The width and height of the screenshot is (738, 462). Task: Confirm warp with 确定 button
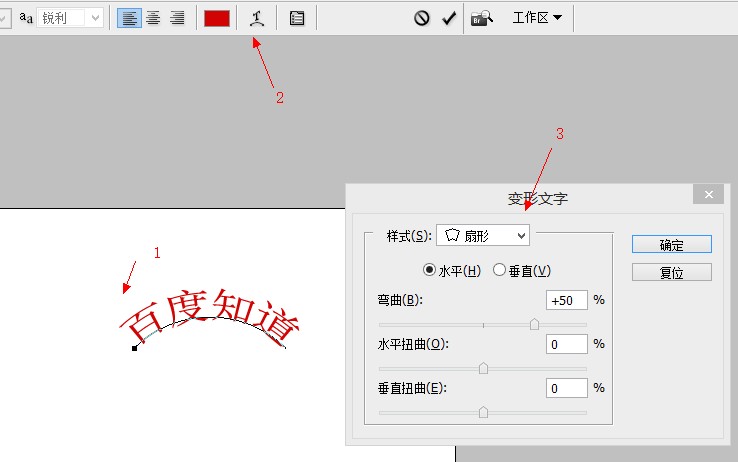tap(672, 245)
